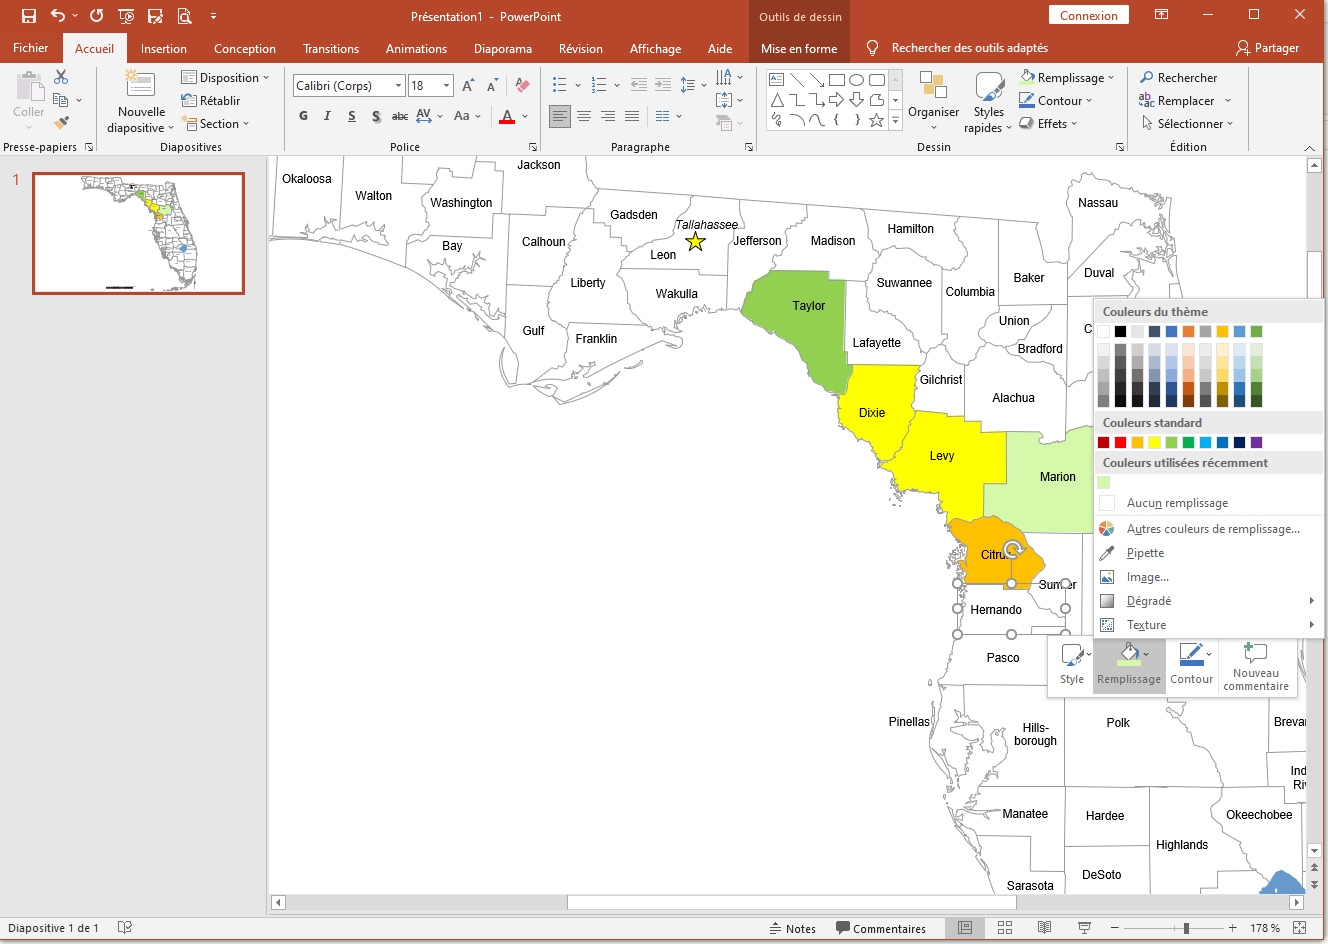Open Image... fill option from the color menu

[x=1146, y=577]
